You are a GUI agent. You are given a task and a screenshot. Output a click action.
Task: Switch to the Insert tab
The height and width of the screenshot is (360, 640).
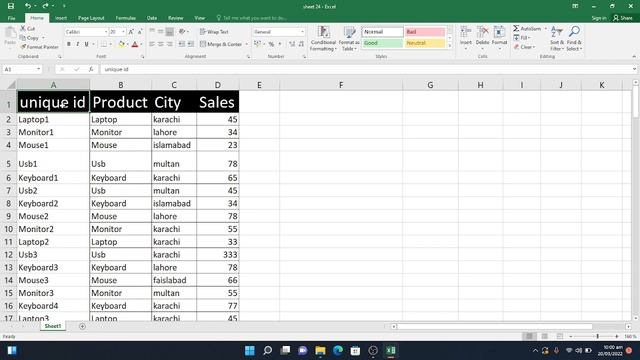[61, 18]
